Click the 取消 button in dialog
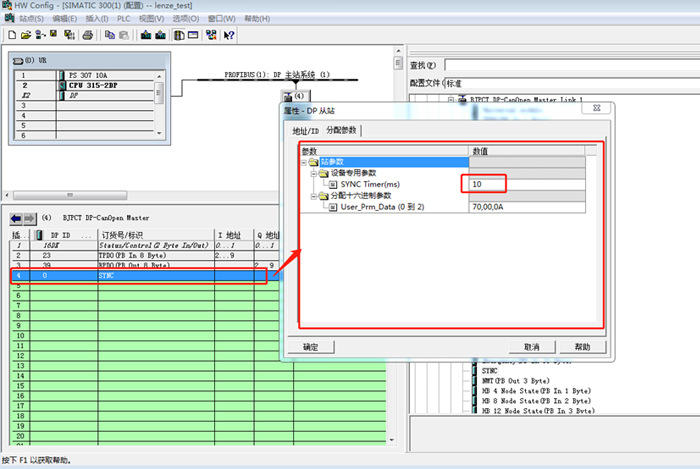The image size is (700, 469). 532,347
